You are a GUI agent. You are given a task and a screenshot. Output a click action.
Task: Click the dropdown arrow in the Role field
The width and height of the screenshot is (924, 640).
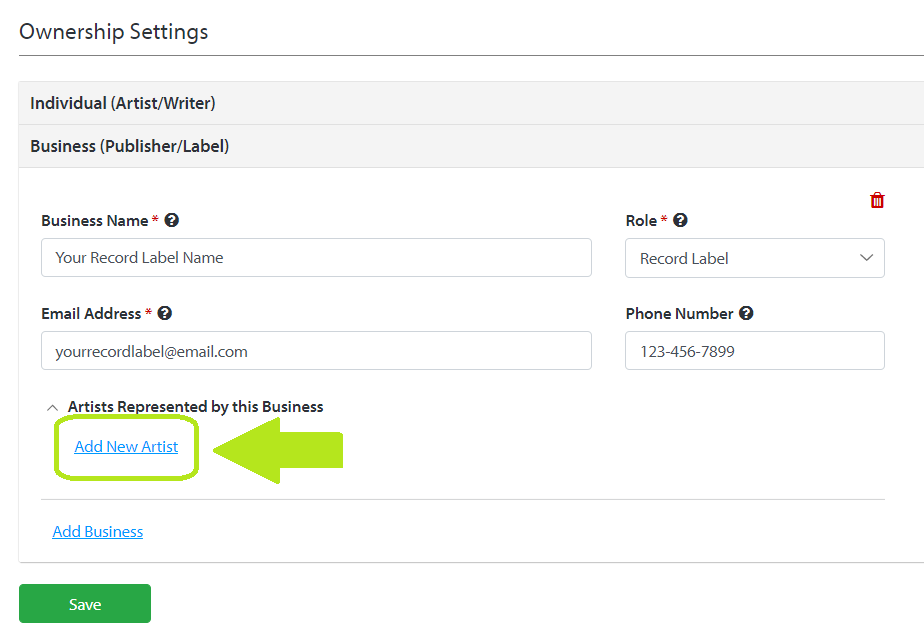866,258
